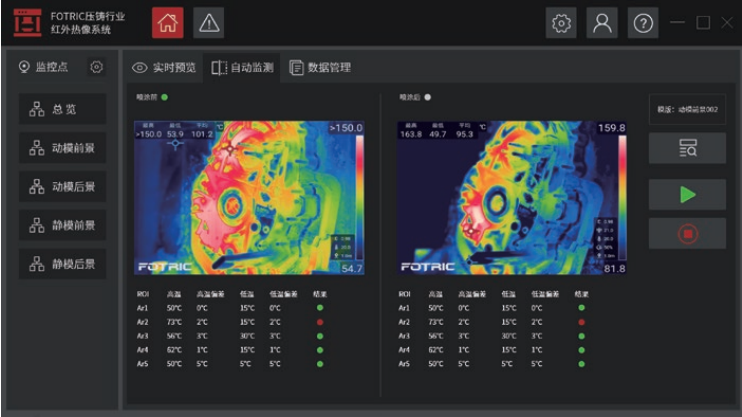
Task: Click right table Ar3 row label
Action: pos(404,336)
